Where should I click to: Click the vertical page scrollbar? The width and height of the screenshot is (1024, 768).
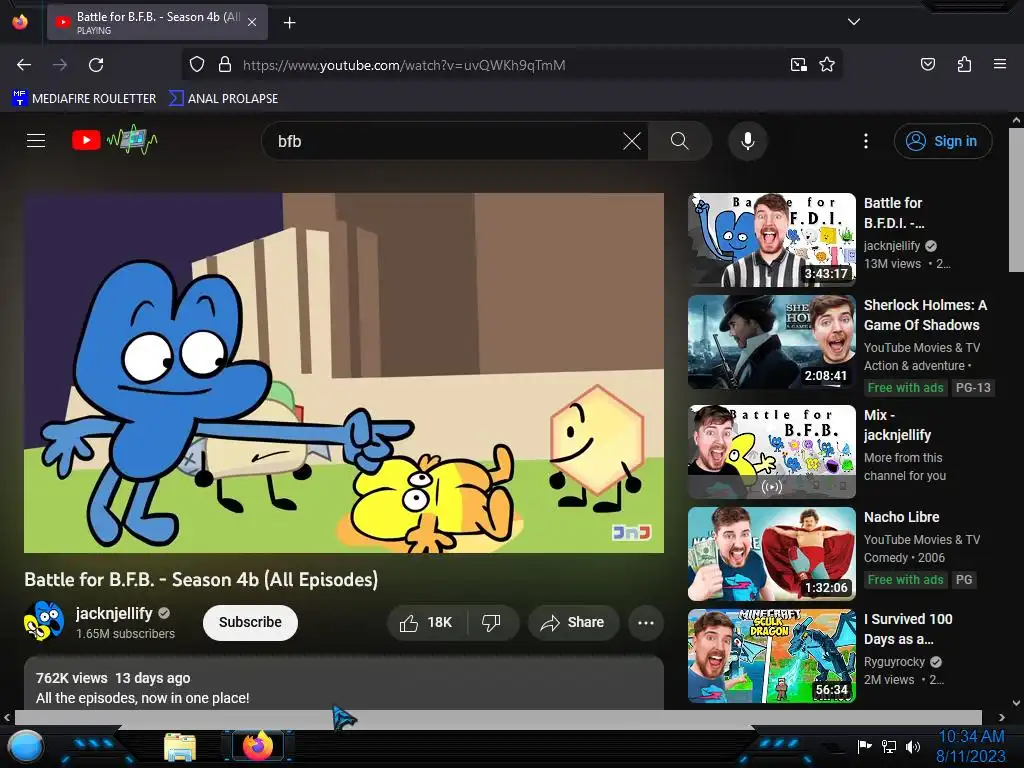(x=1016, y=200)
